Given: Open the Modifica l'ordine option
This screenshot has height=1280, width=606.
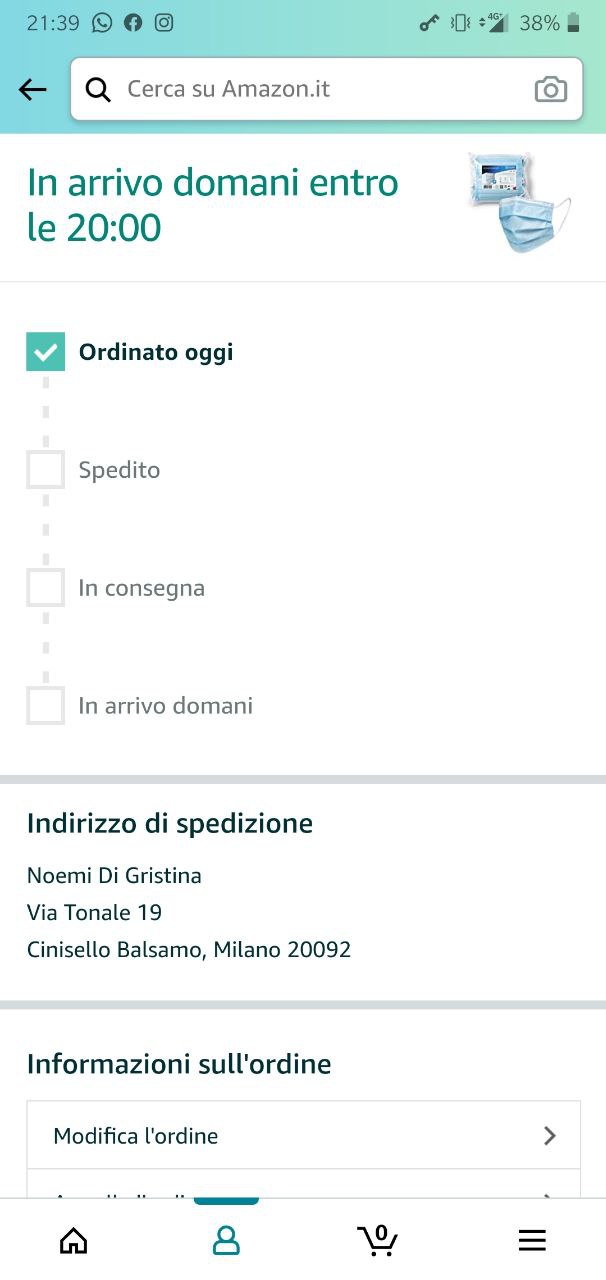Looking at the screenshot, I should pos(136,1136).
